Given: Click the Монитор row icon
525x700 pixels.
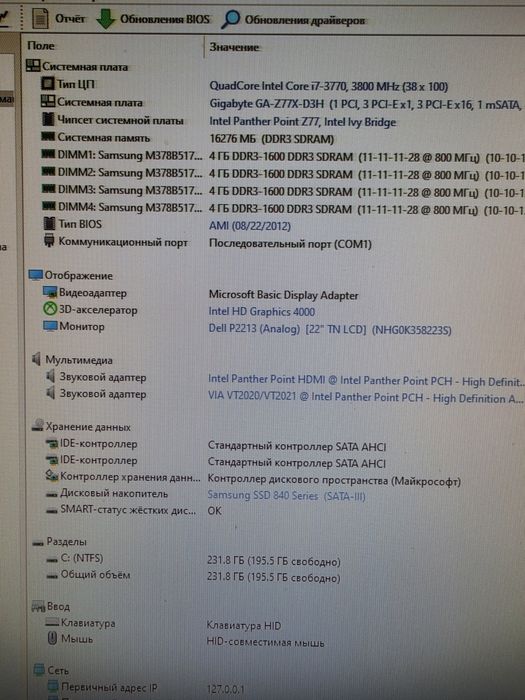Looking at the screenshot, I should coord(50,326).
